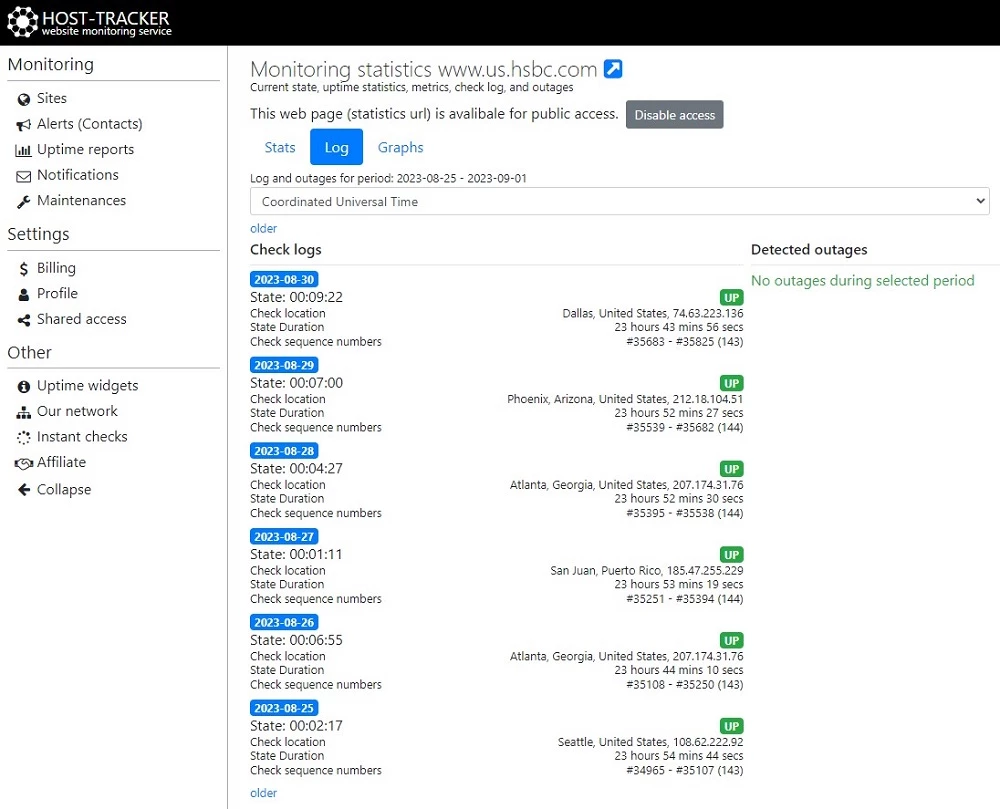
Task: Click the dollar sign icon beside Billing
Action: click(x=24, y=269)
